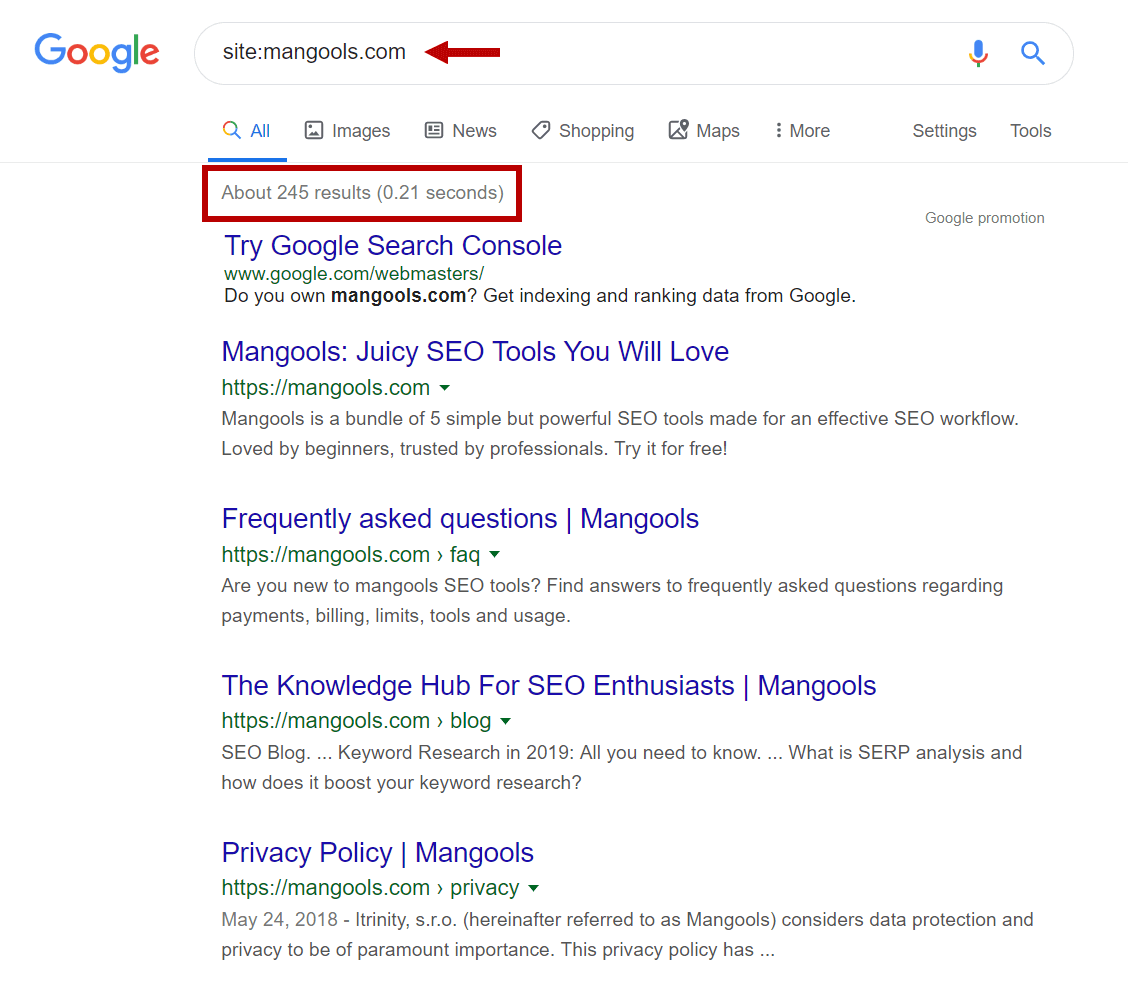
Task: Open the Try Google Search Console link
Action: pos(393,246)
